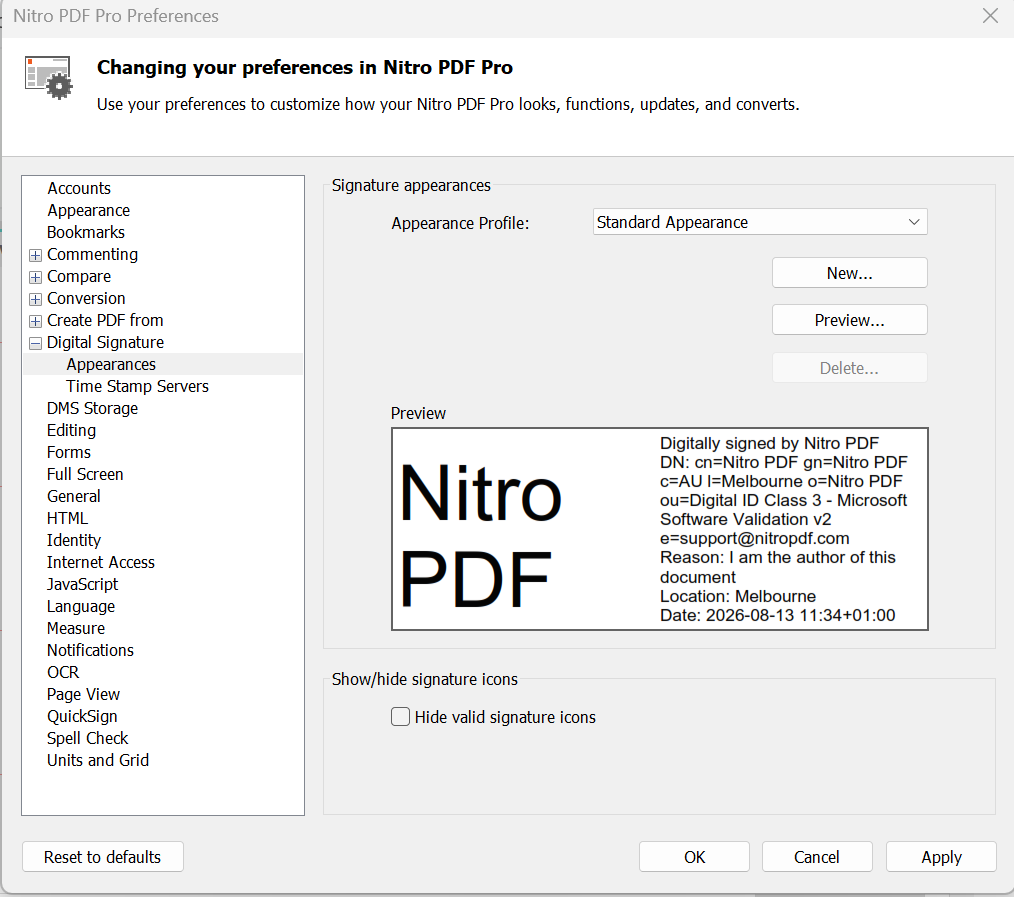Screen dimensions: 1014x897
Task: Select Accounts in the category list
Action: click(79, 188)
